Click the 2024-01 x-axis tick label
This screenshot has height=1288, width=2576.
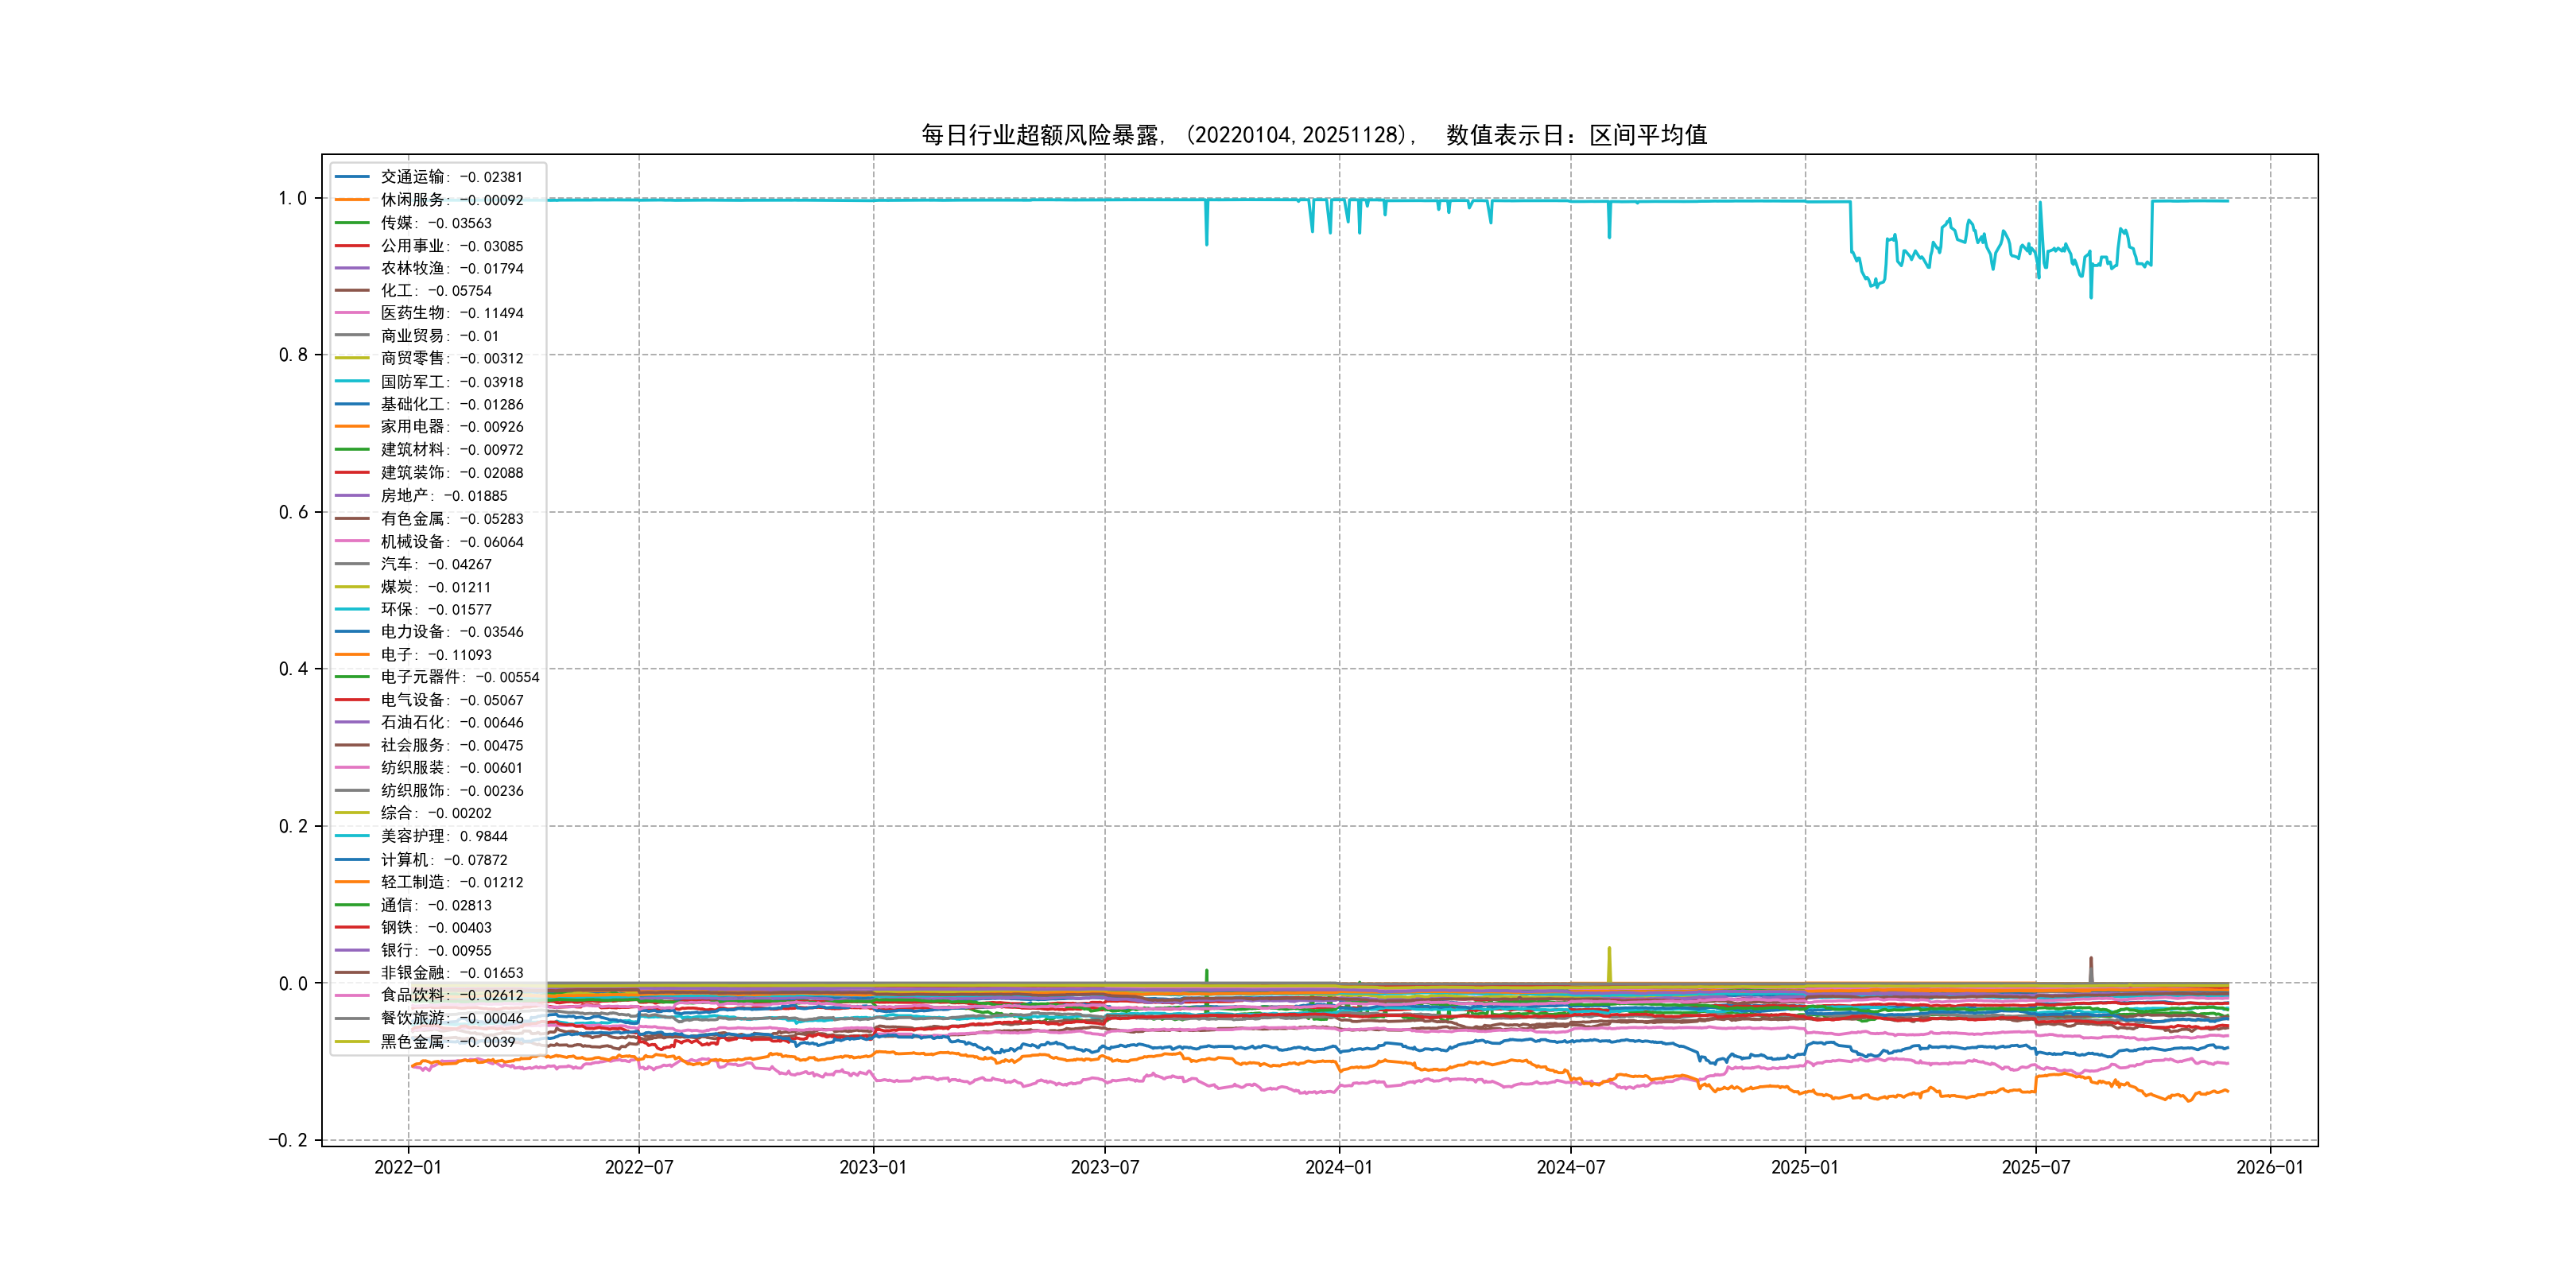(1338, 1167)
